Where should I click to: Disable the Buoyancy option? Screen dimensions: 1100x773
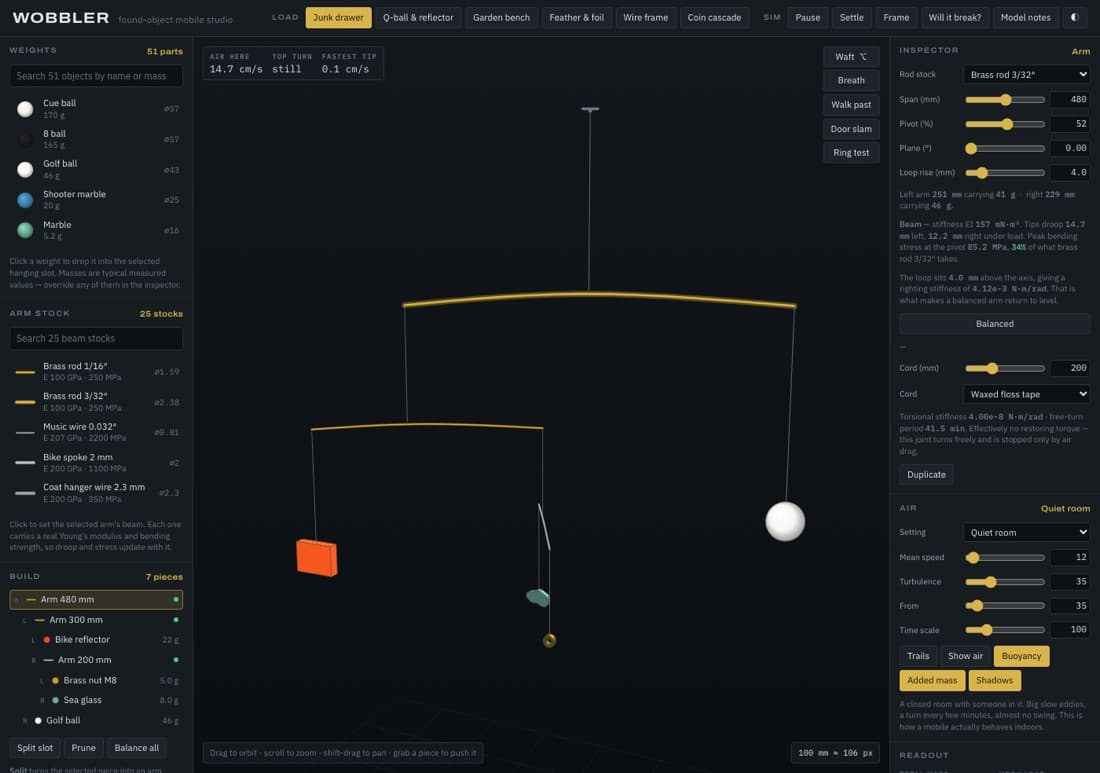coord(1021,656)
